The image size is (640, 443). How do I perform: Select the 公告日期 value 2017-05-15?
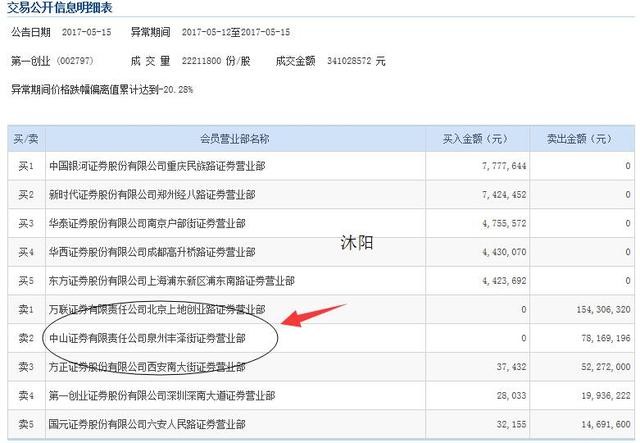(87, 32)
